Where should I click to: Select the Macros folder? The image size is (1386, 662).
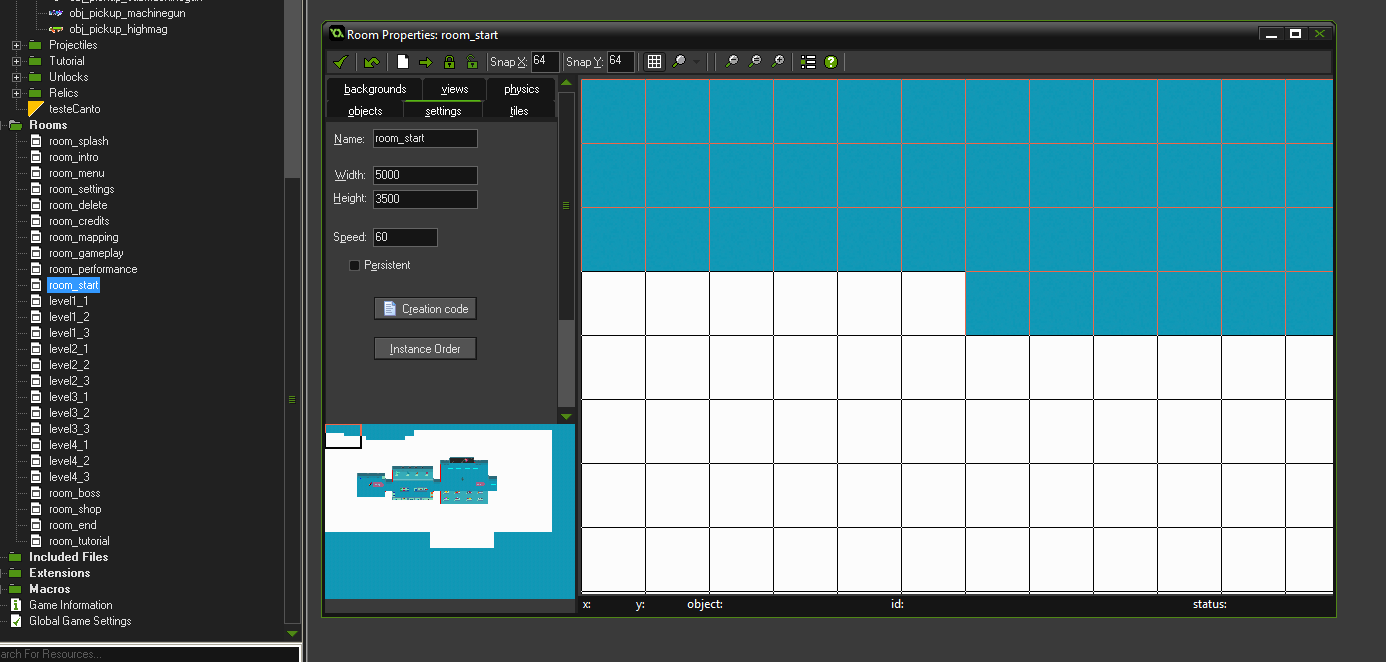point(49,589)
